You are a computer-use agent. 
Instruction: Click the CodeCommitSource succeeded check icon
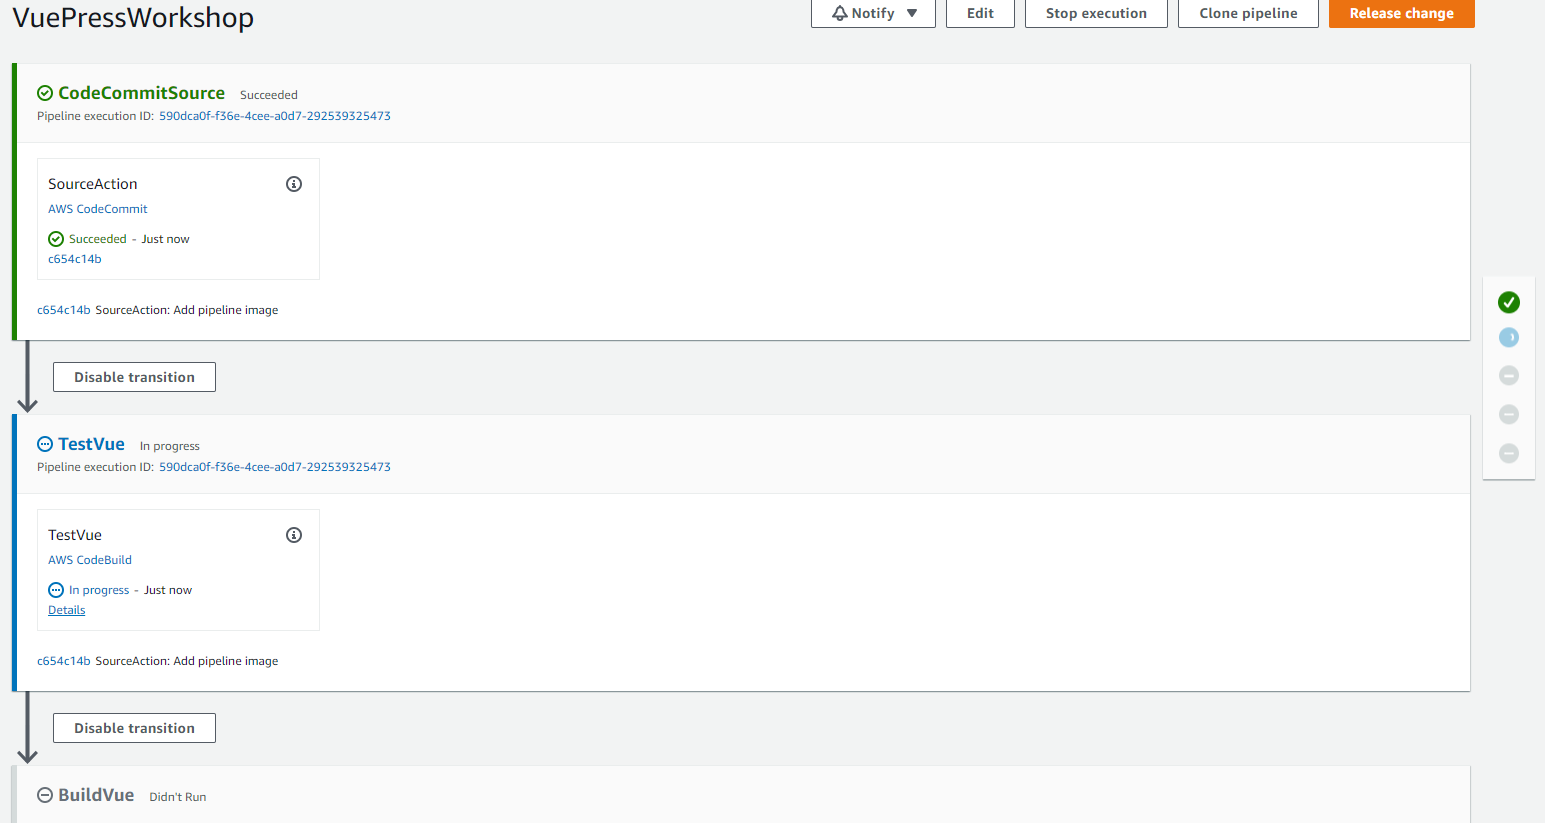[x=45, y=93]
